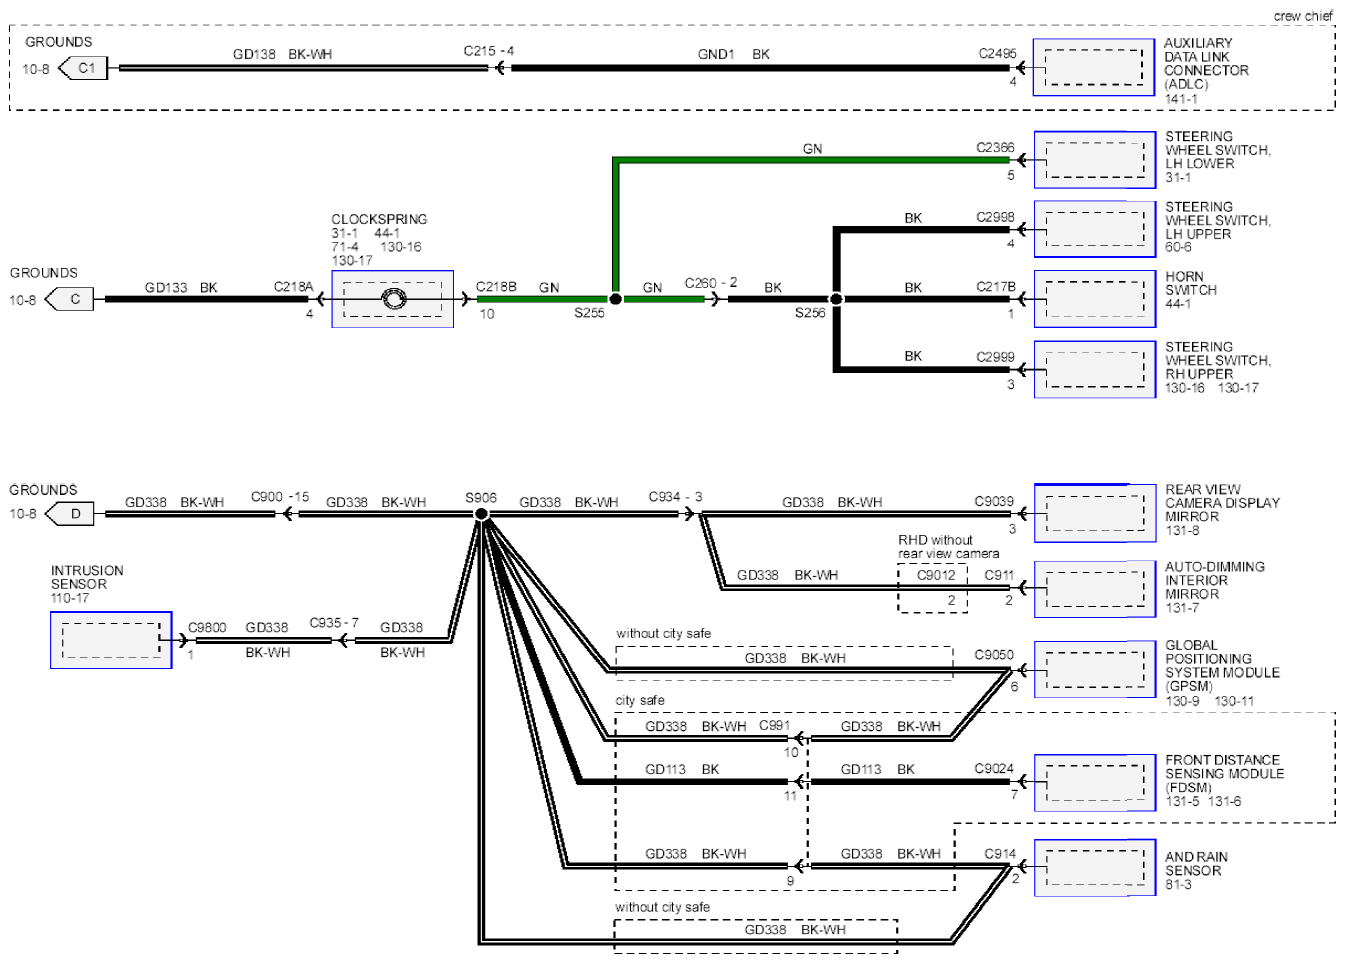Open page reference 31-1 under LH Lower switch
This screenshot has height=963, width=1345.
coord(1178,178)
